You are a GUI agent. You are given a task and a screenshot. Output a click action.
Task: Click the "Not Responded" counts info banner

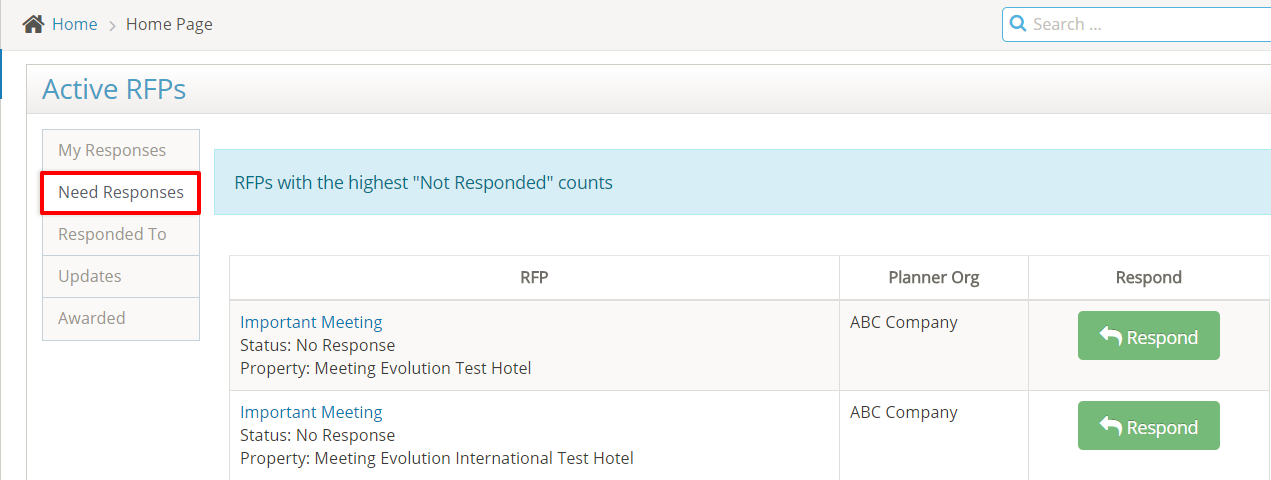(x=423, y=183)
